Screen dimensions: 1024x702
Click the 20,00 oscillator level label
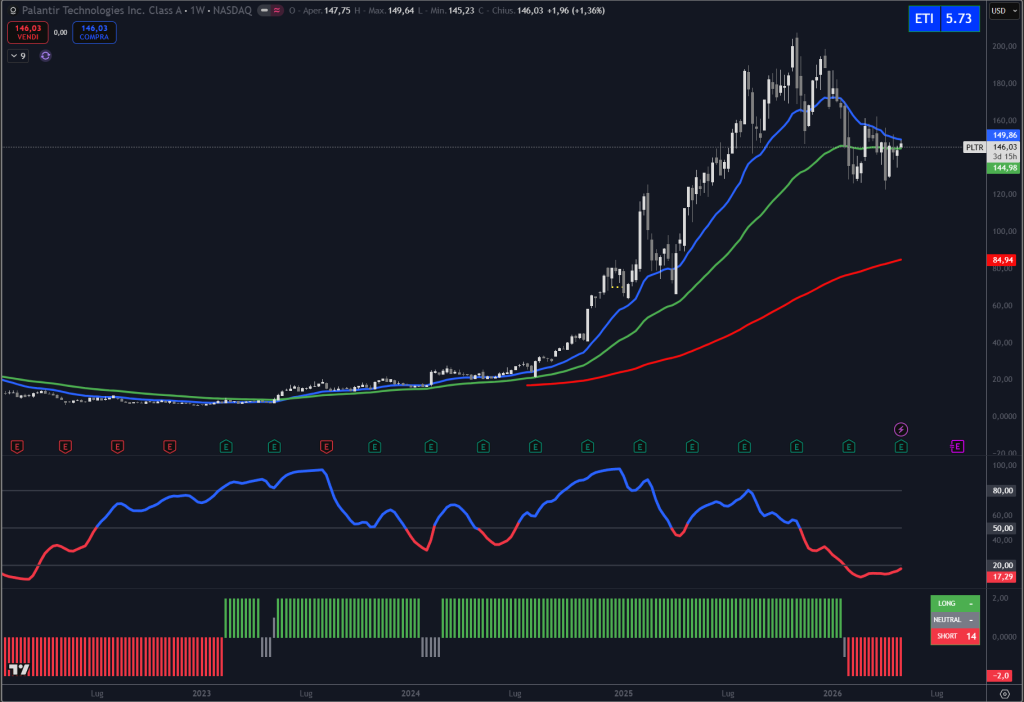[x=1002, y=566]
